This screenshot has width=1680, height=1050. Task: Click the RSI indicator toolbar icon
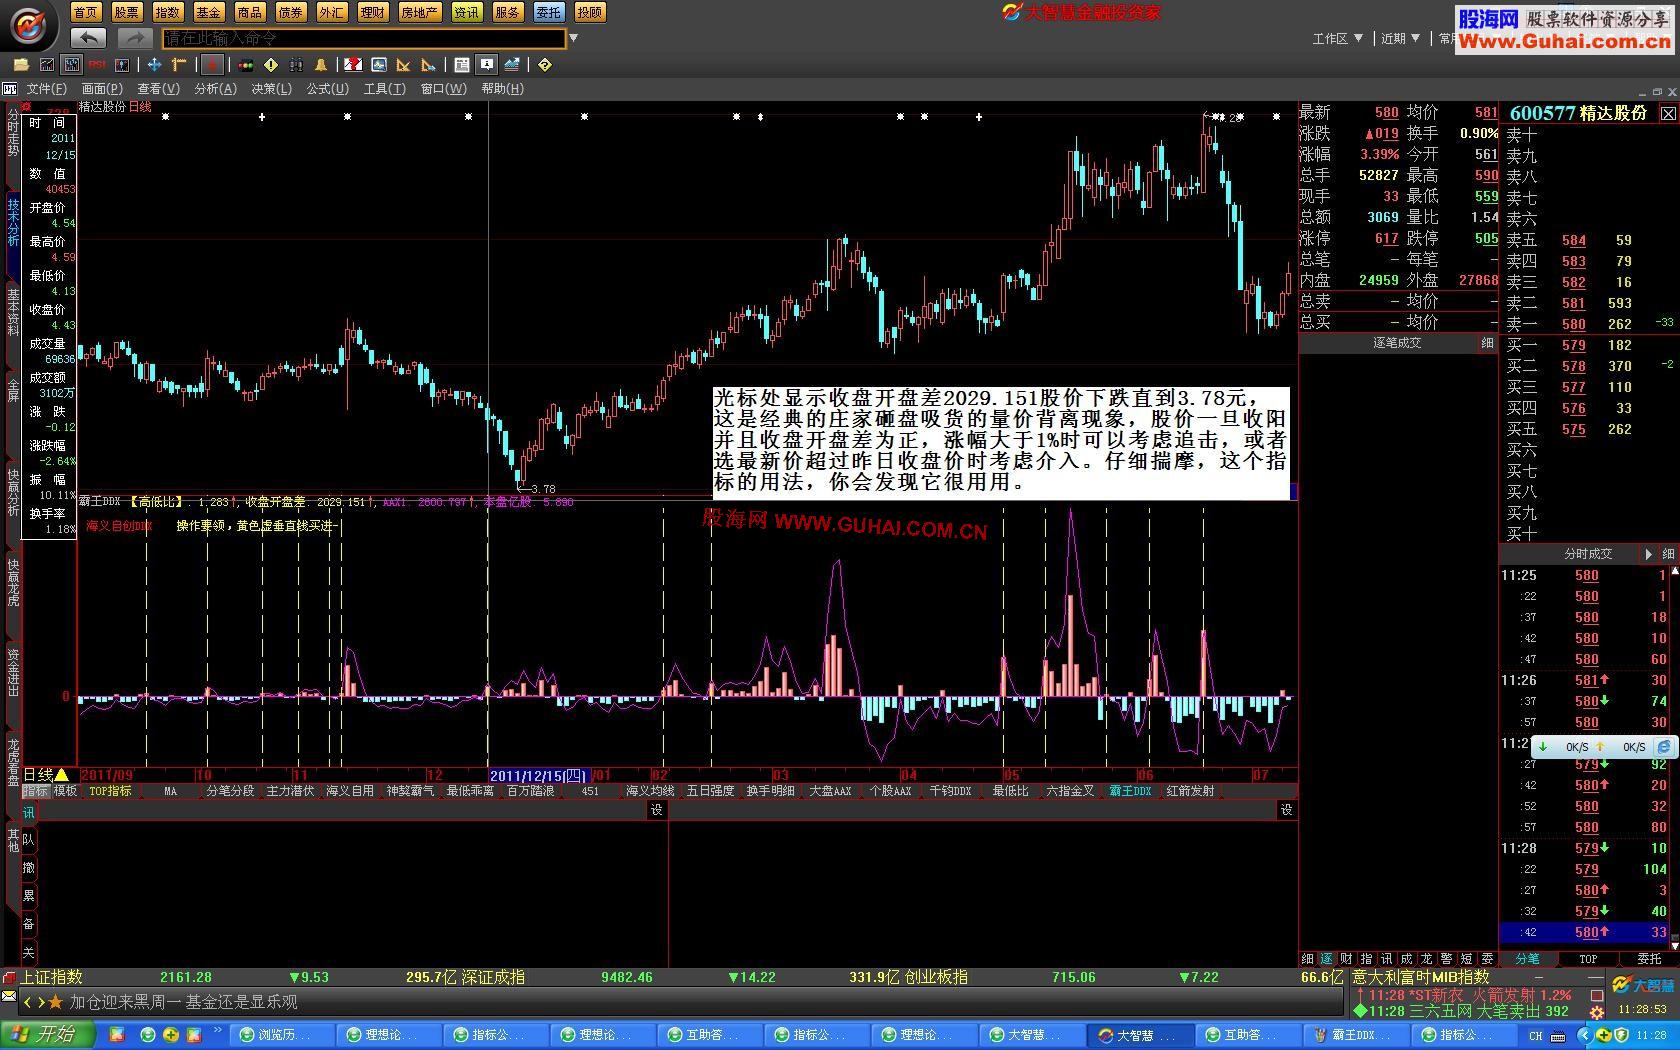(97, 65)
